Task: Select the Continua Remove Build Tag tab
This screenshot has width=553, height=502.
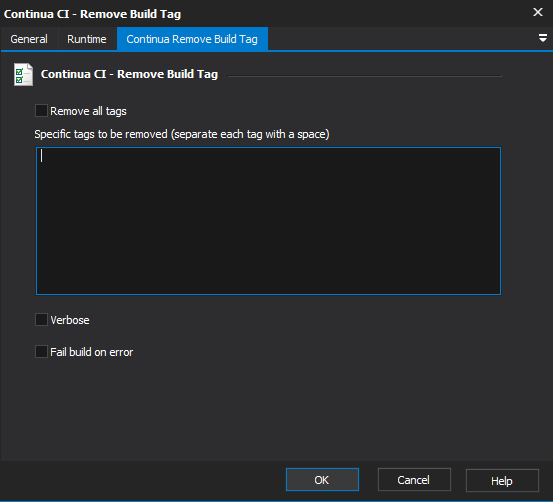Action: pos(192,39)
